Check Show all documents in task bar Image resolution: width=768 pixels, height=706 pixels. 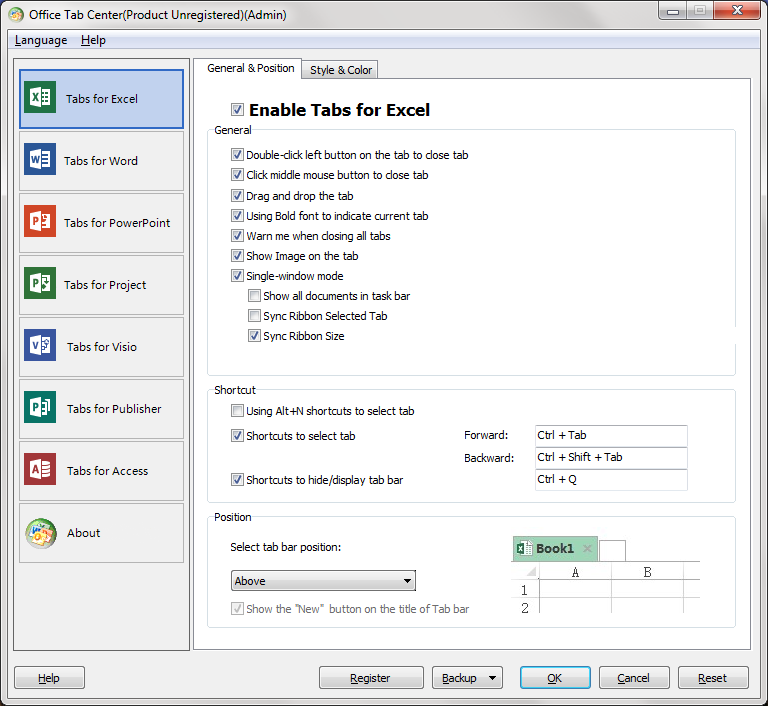(x=254, y=296)
